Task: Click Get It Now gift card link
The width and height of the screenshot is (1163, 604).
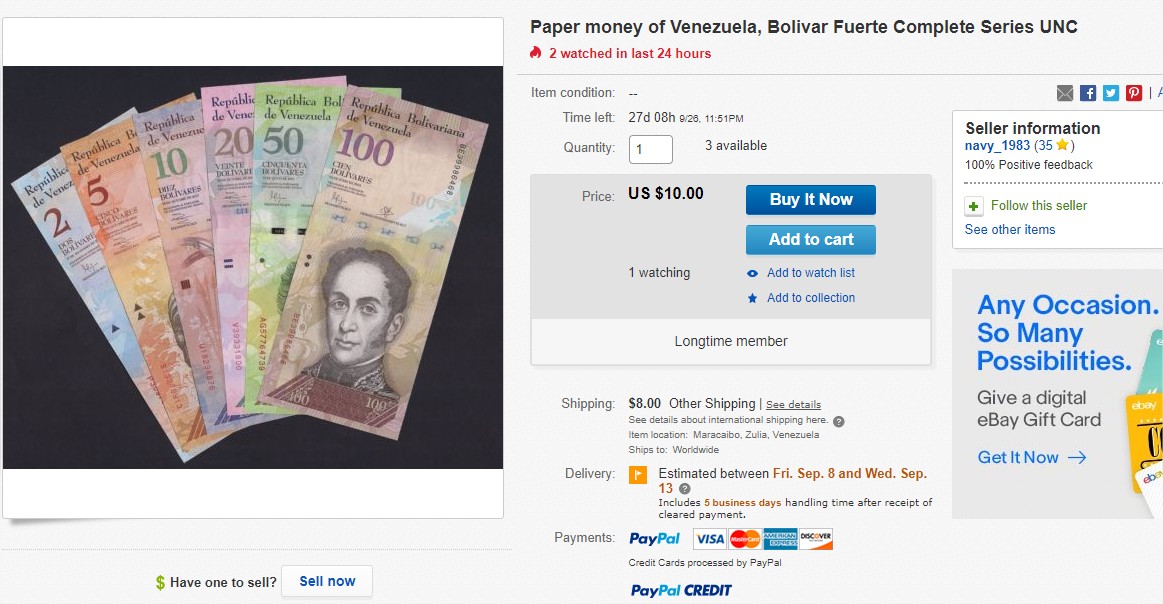Action: click(x=1032, y=457)
